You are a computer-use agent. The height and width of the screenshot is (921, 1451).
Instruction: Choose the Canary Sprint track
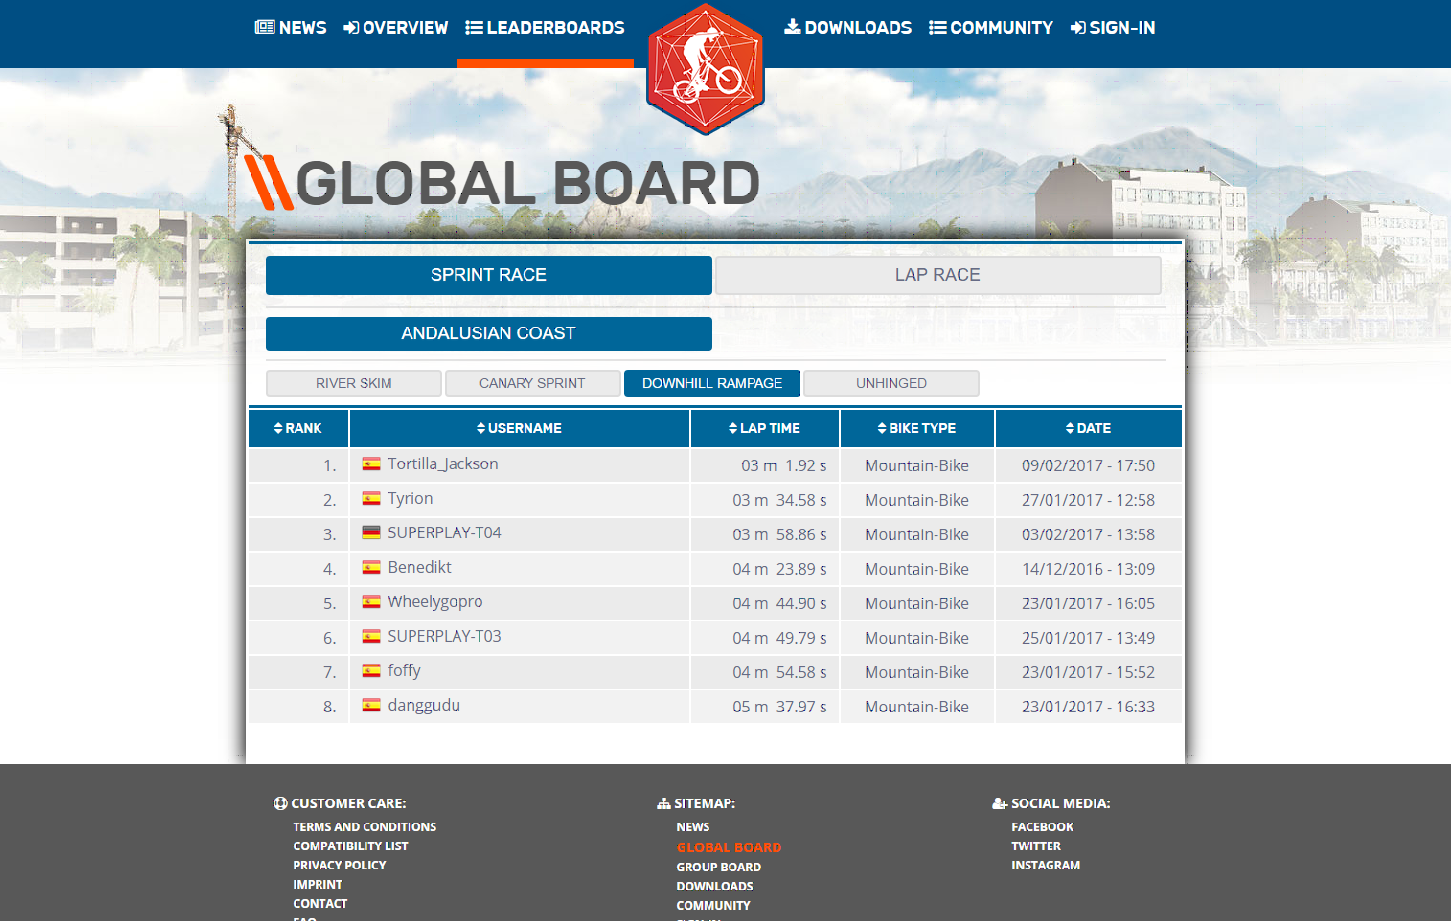(x=532, y=383)
